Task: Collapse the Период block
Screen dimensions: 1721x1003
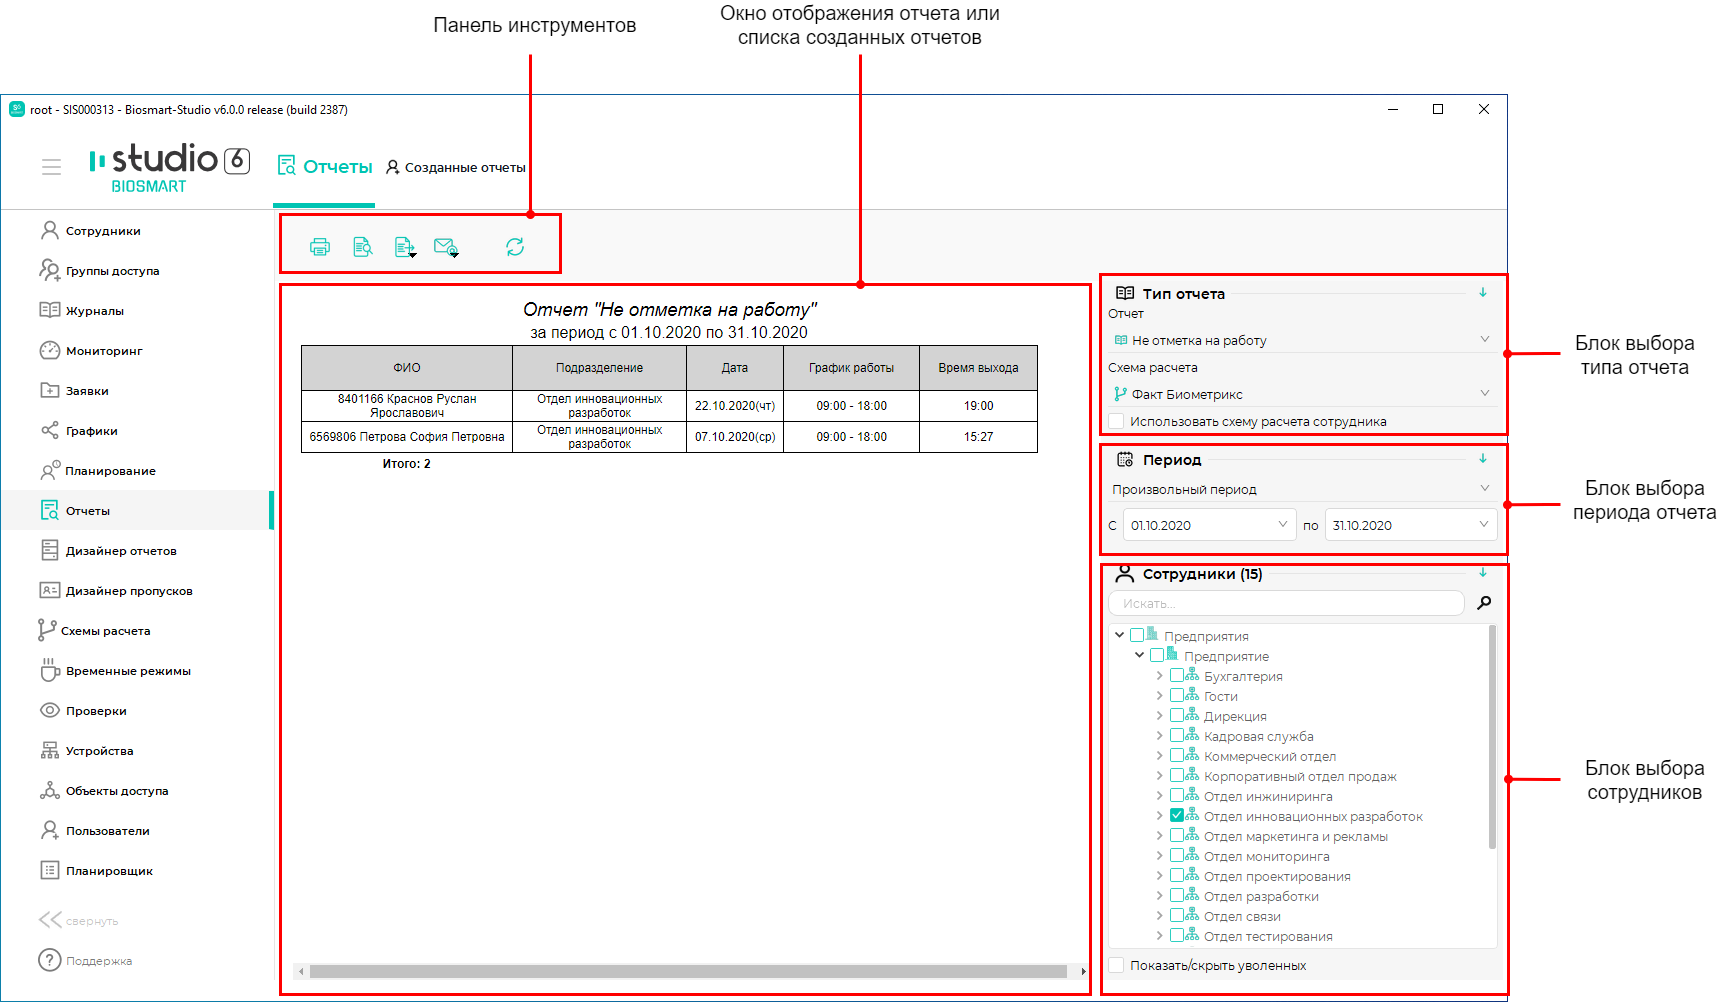Action: [1483, 459]
